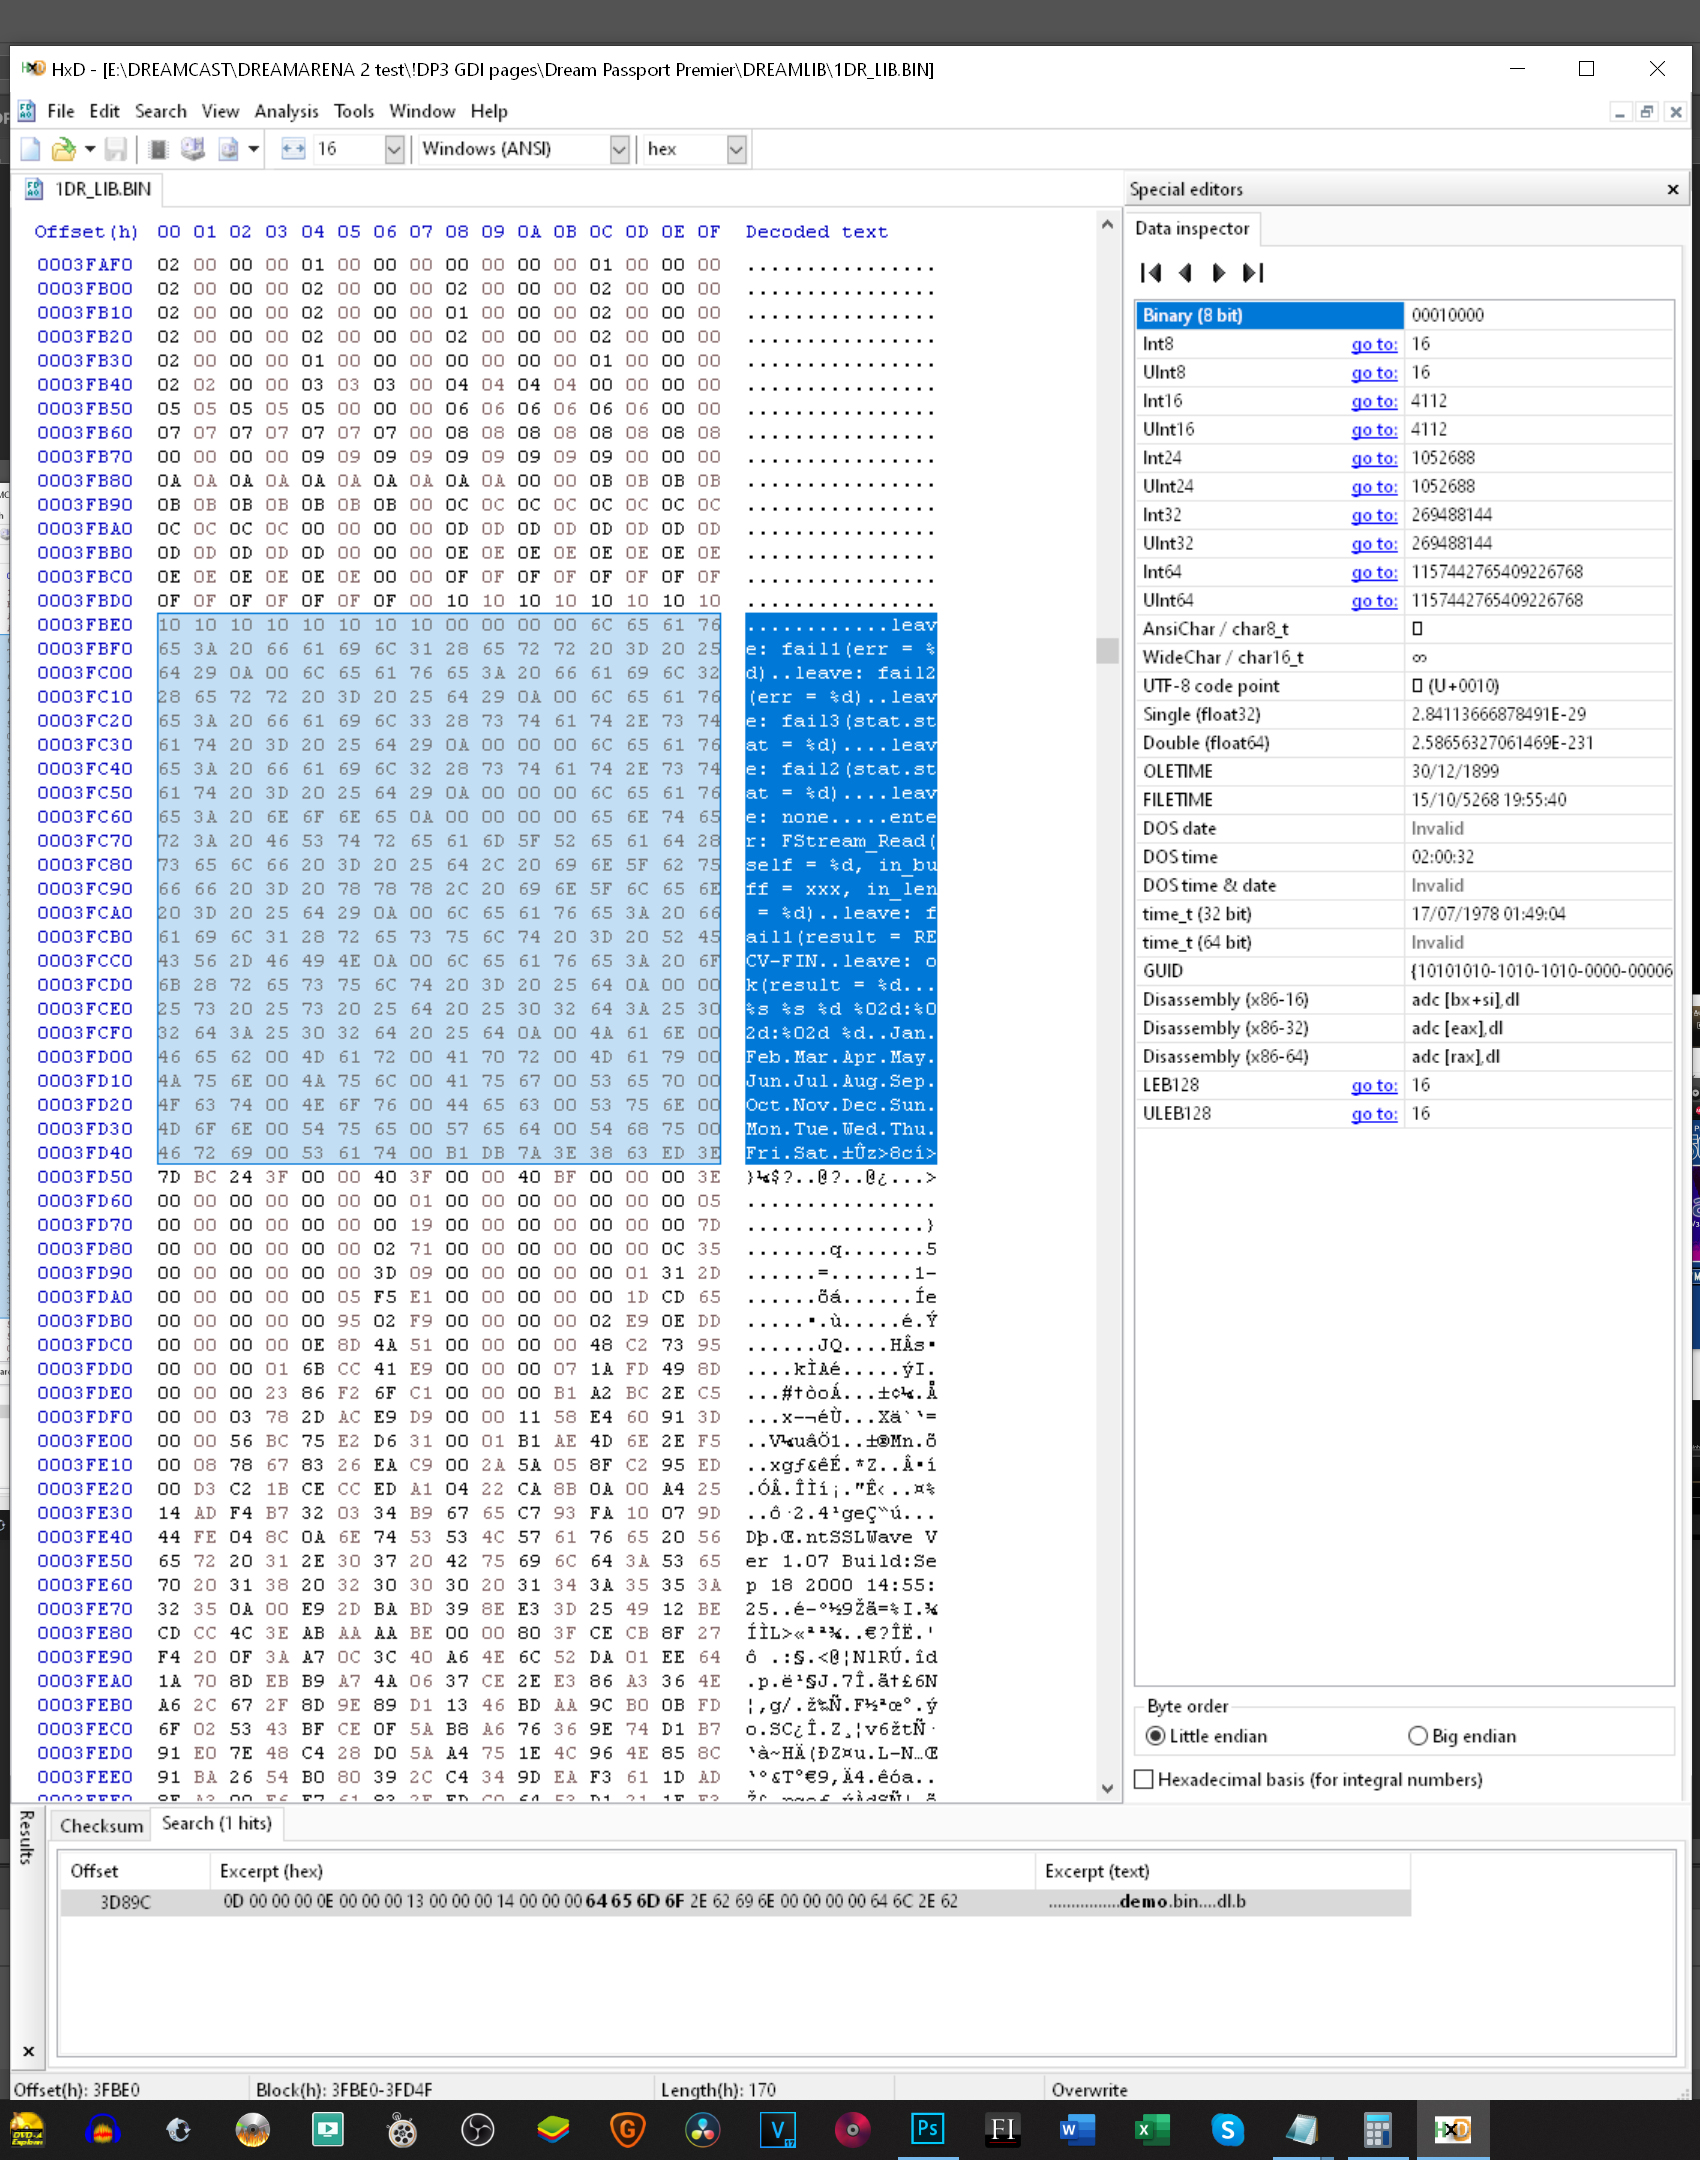
Task: Click the HxD system menu icon in menu bar
Action: coord(27,111)
